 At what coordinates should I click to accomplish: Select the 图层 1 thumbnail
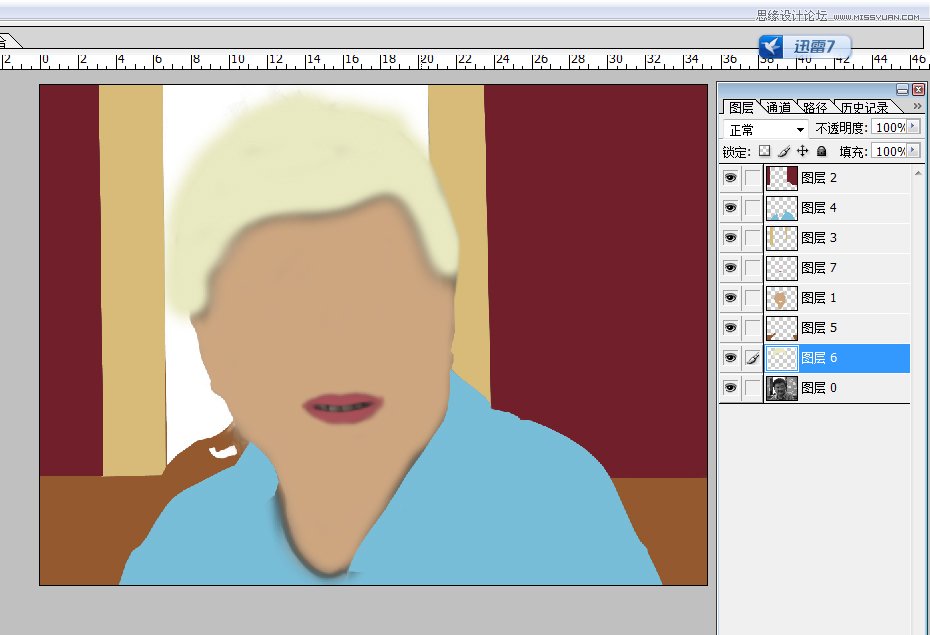point(782,298)
